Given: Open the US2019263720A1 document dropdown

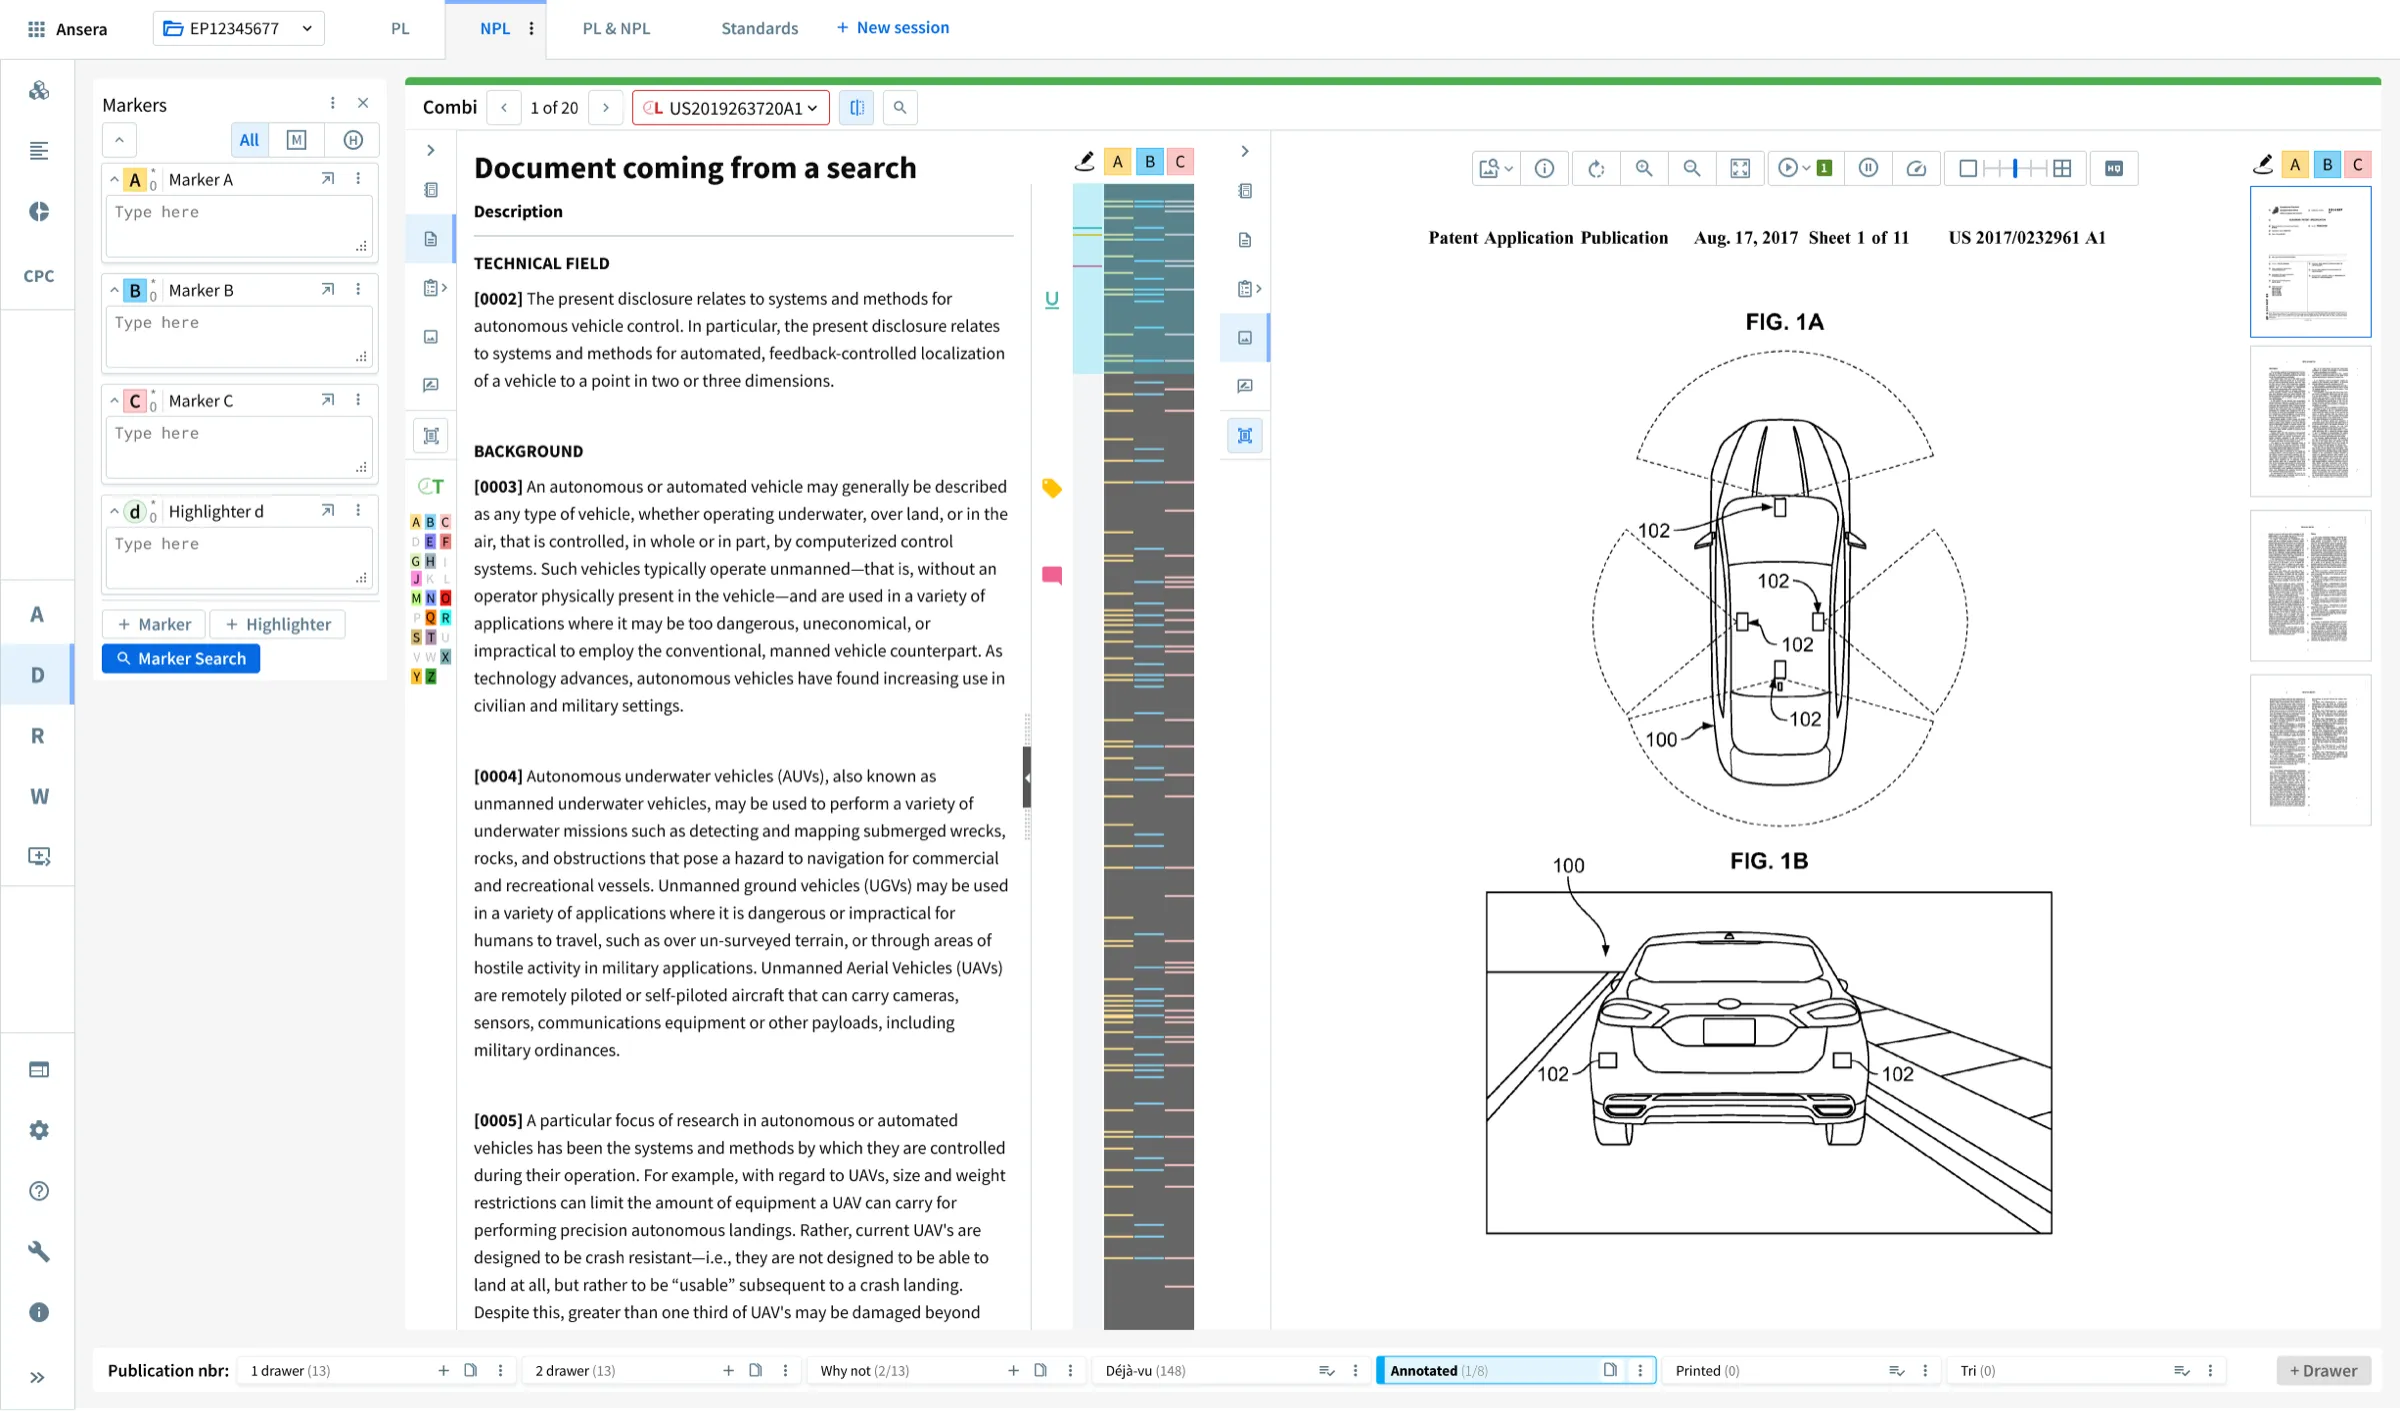Looking at the screenshot, I should tap(731, 108).
